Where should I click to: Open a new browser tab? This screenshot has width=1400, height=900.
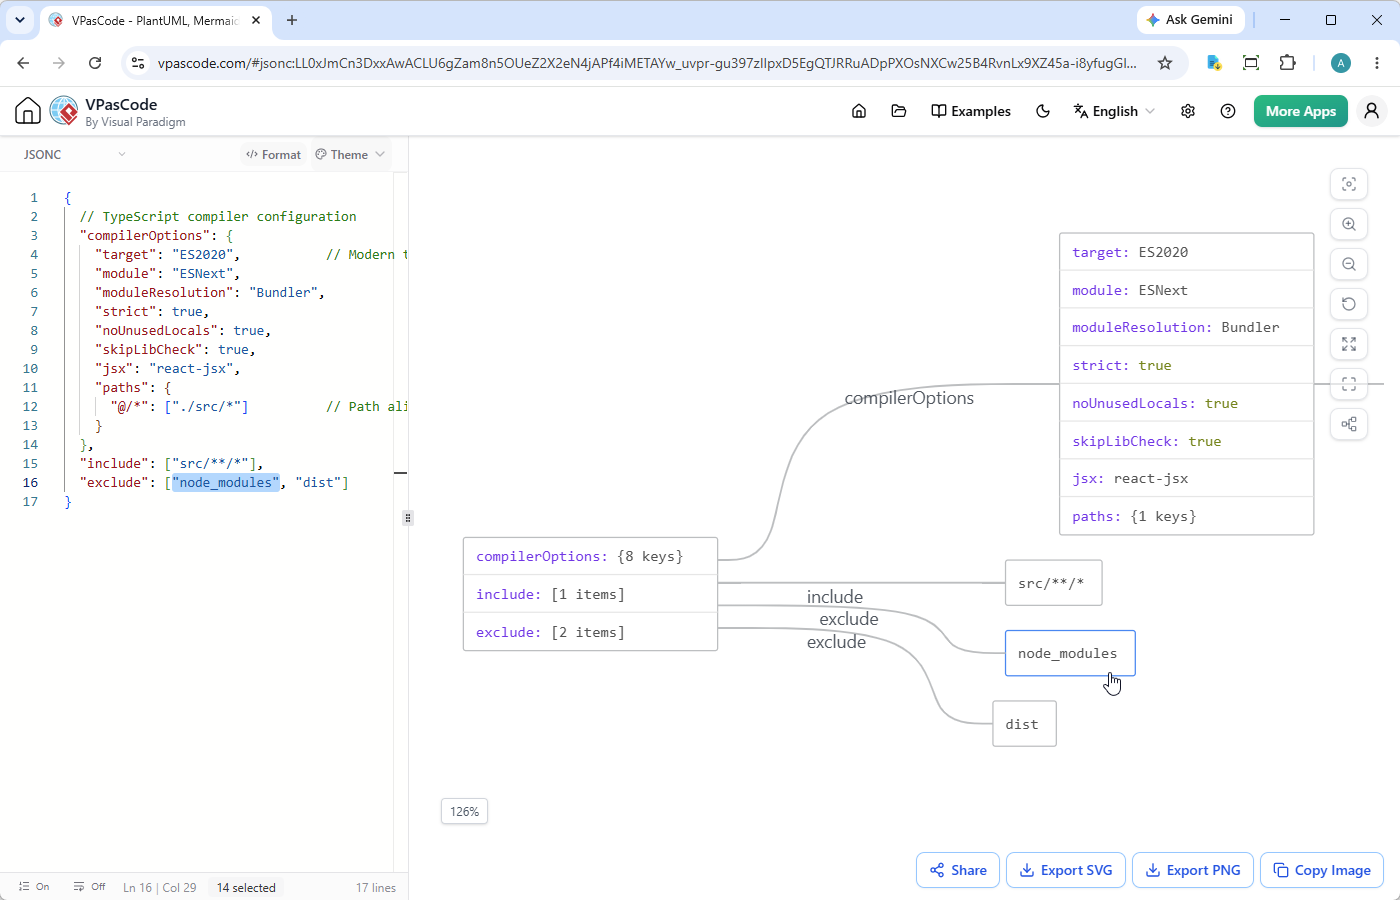tap(292, 20)
